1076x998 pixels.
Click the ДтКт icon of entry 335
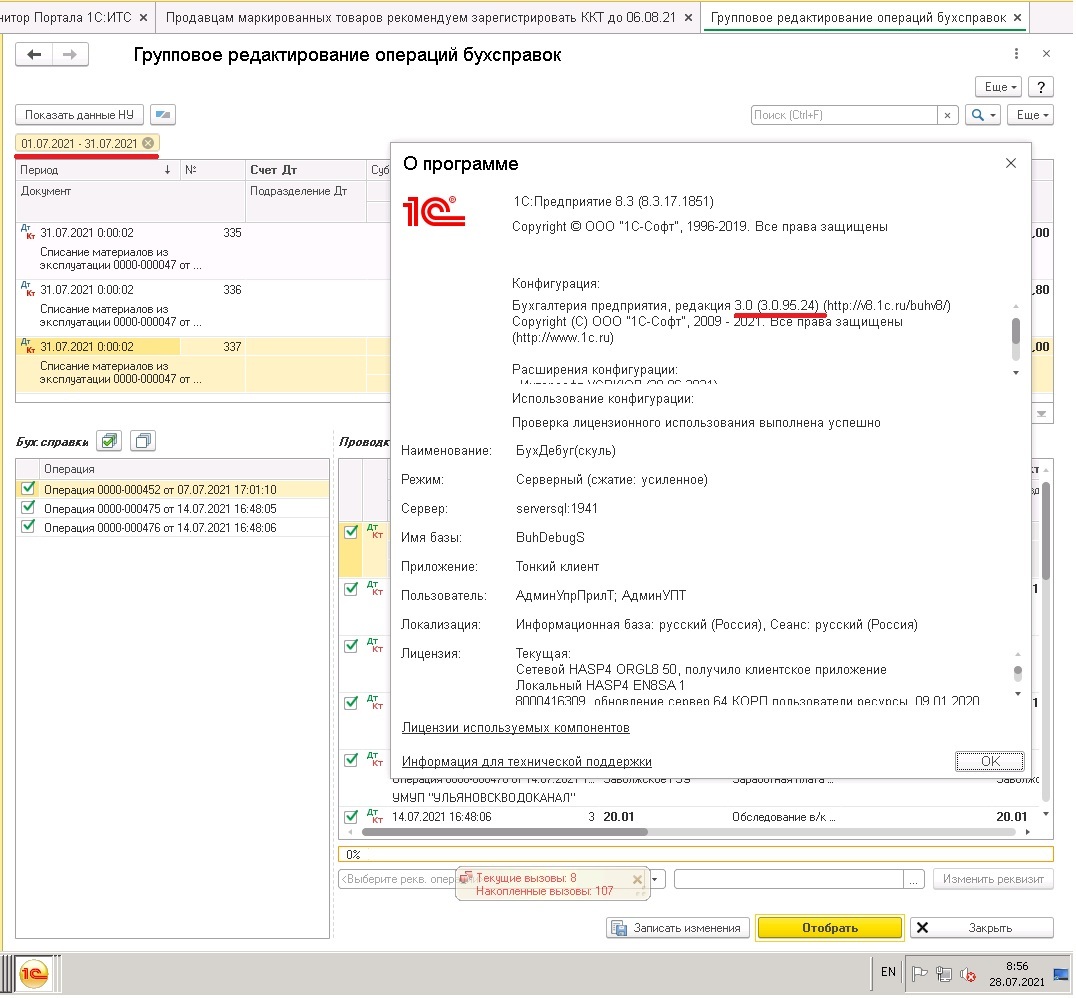coord(27,232)
